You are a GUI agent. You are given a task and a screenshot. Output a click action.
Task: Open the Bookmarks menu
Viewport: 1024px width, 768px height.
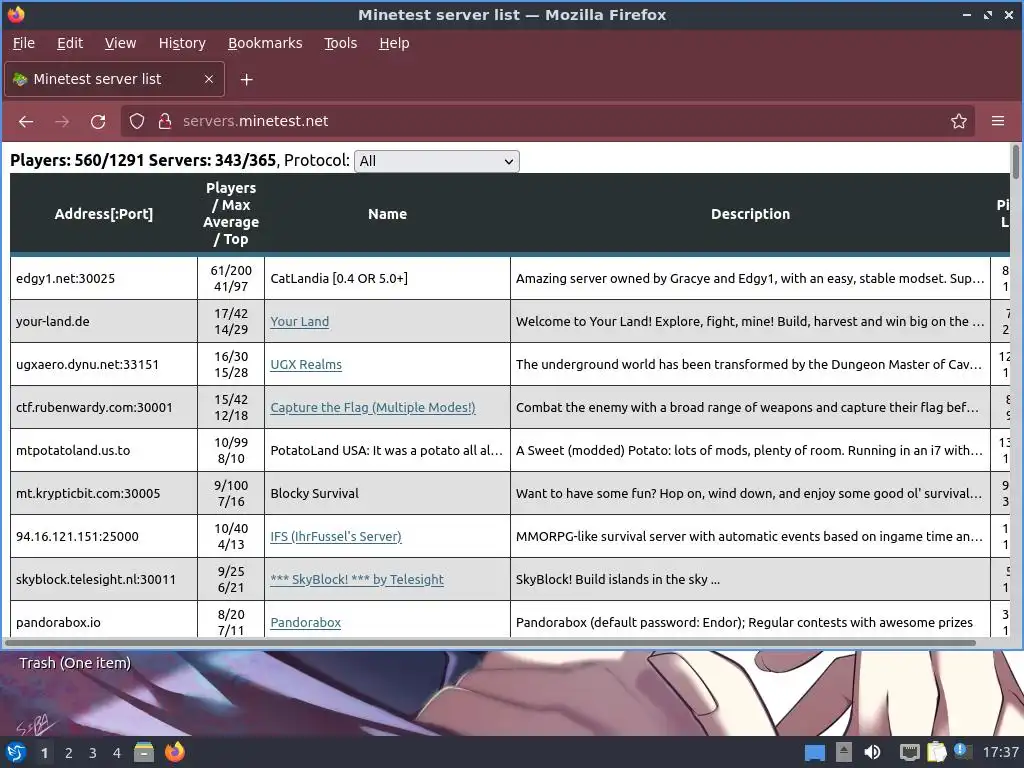(x=265, y=43)
